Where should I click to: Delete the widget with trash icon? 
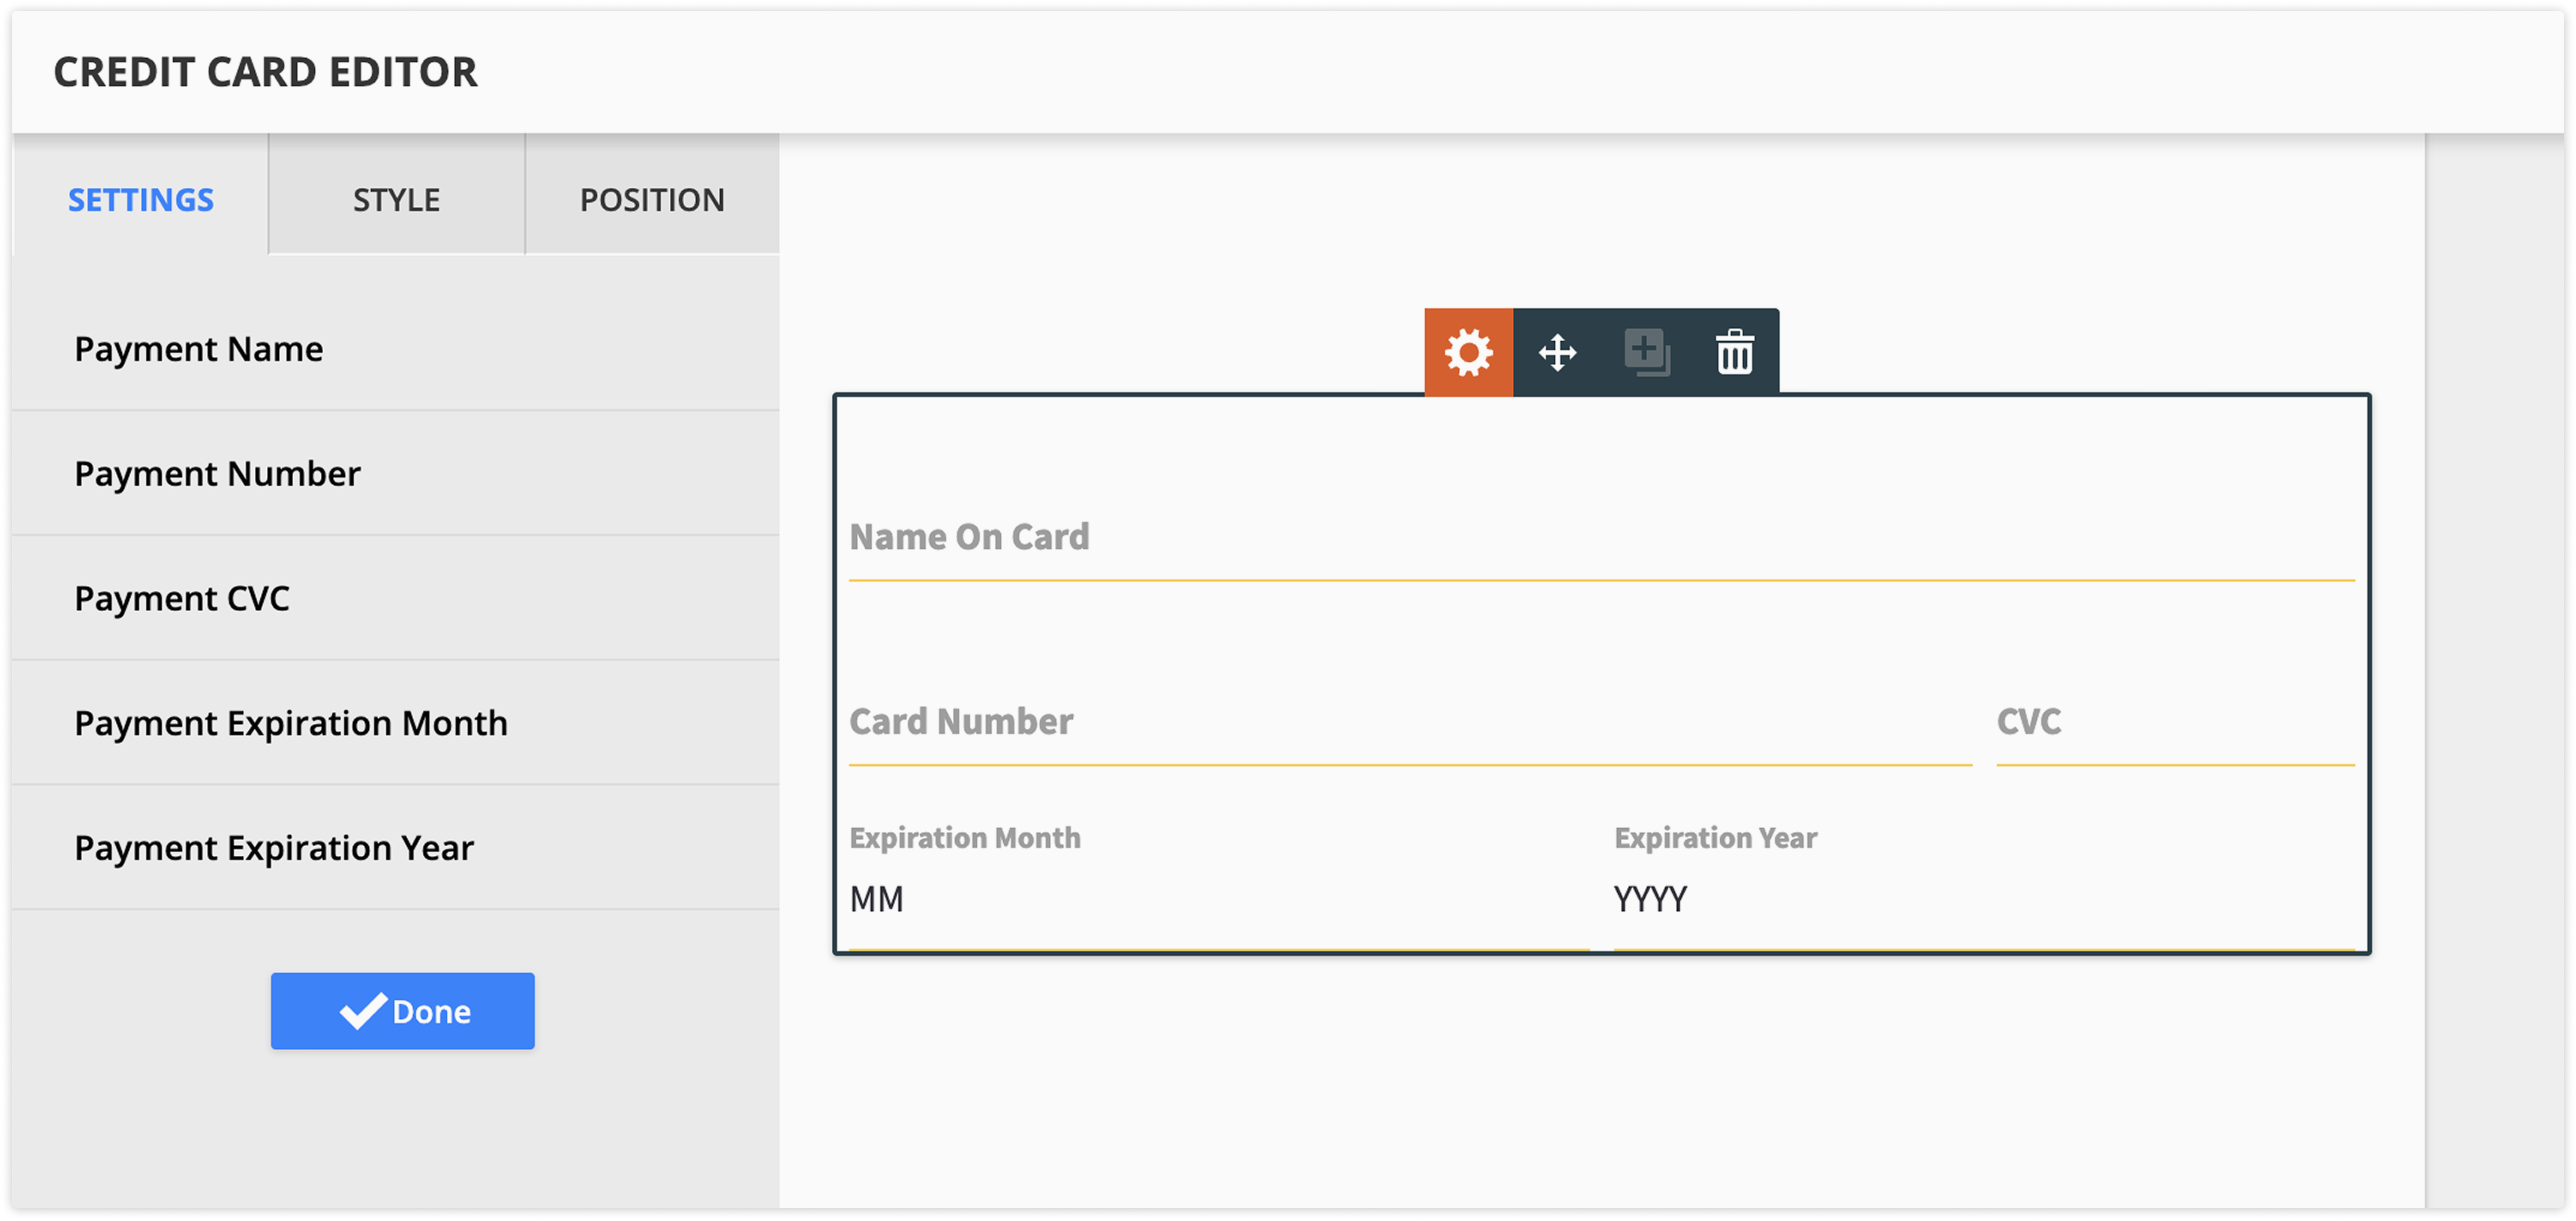tap(1734, 353)
